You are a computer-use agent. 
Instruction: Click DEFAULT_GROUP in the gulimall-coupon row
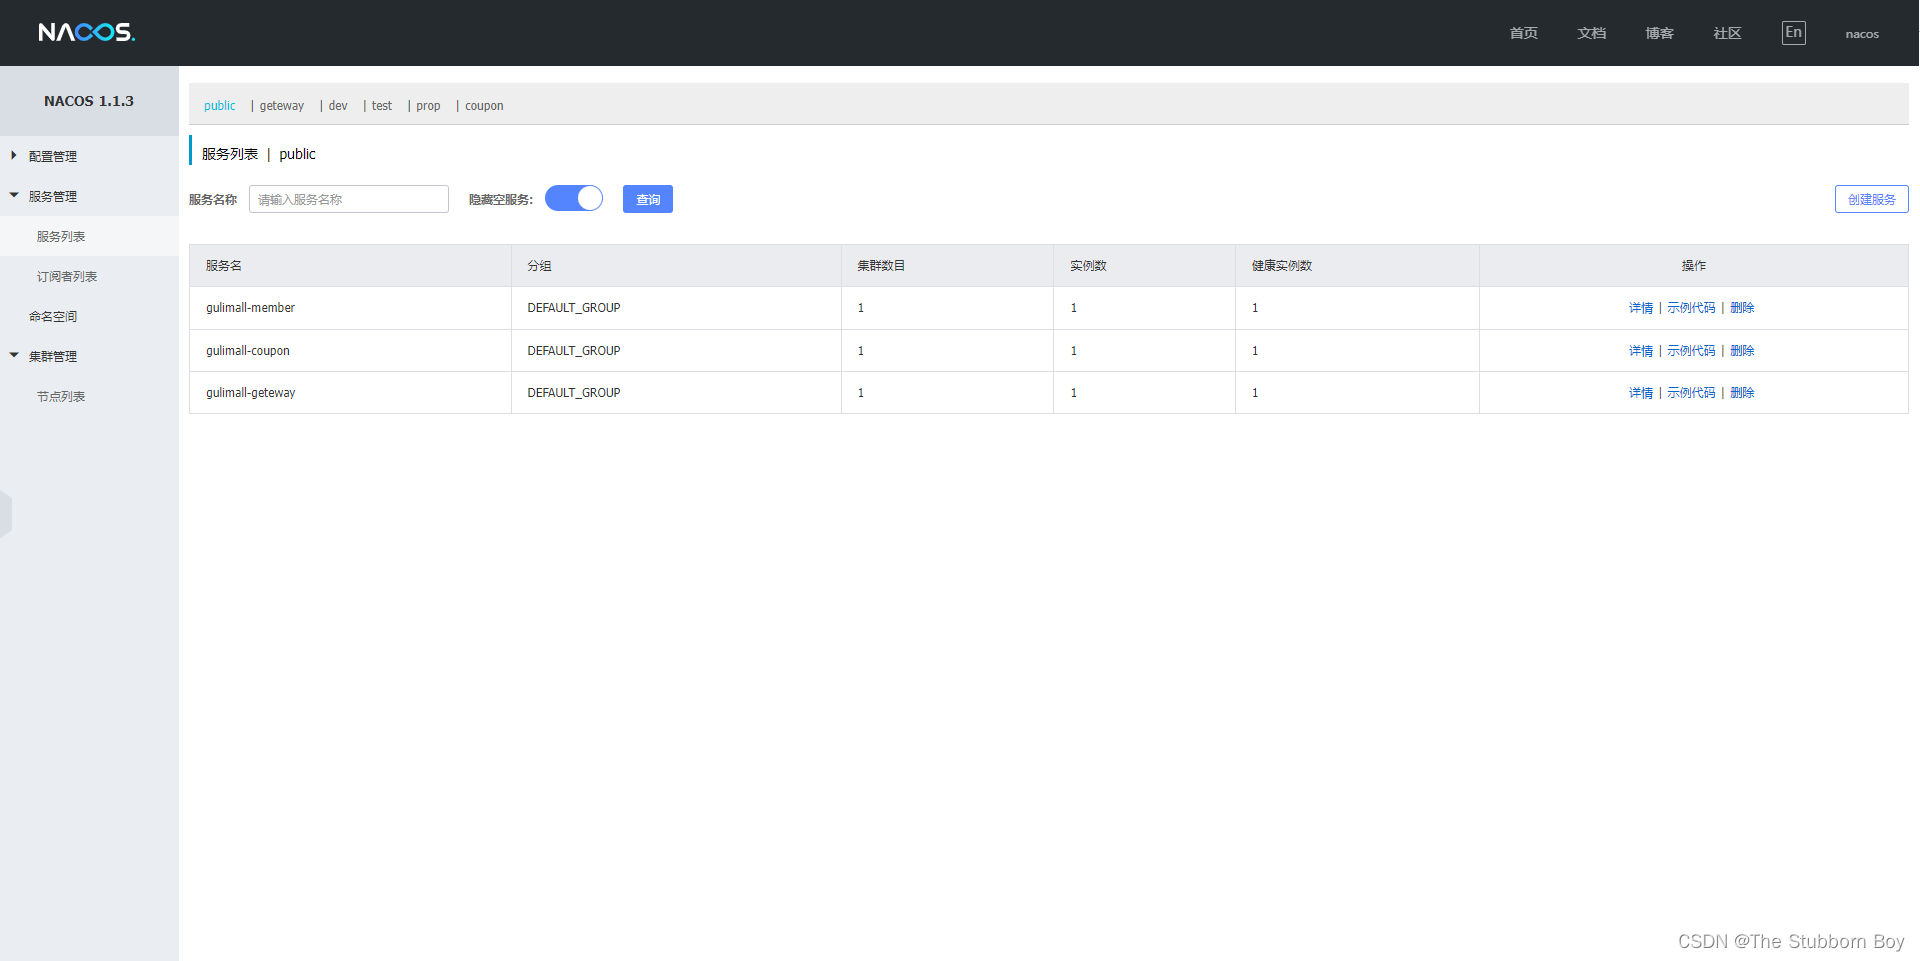574,351
